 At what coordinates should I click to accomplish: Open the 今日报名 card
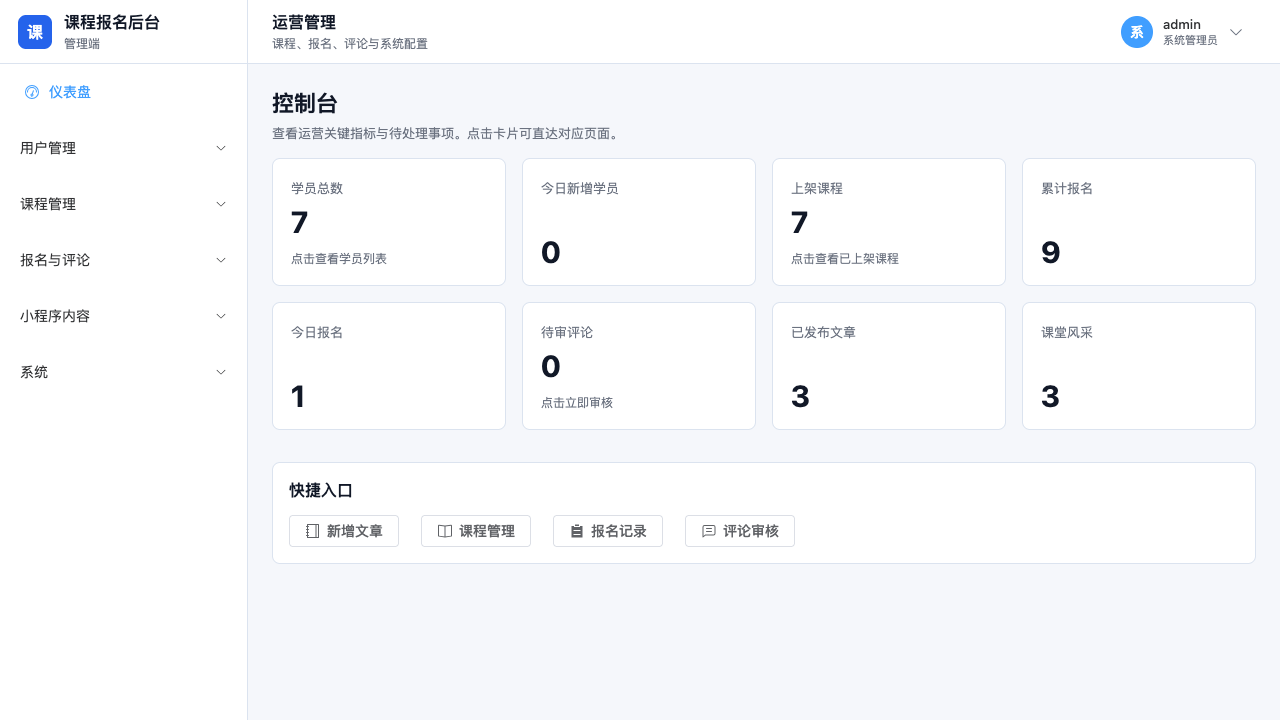click(389, 366)
